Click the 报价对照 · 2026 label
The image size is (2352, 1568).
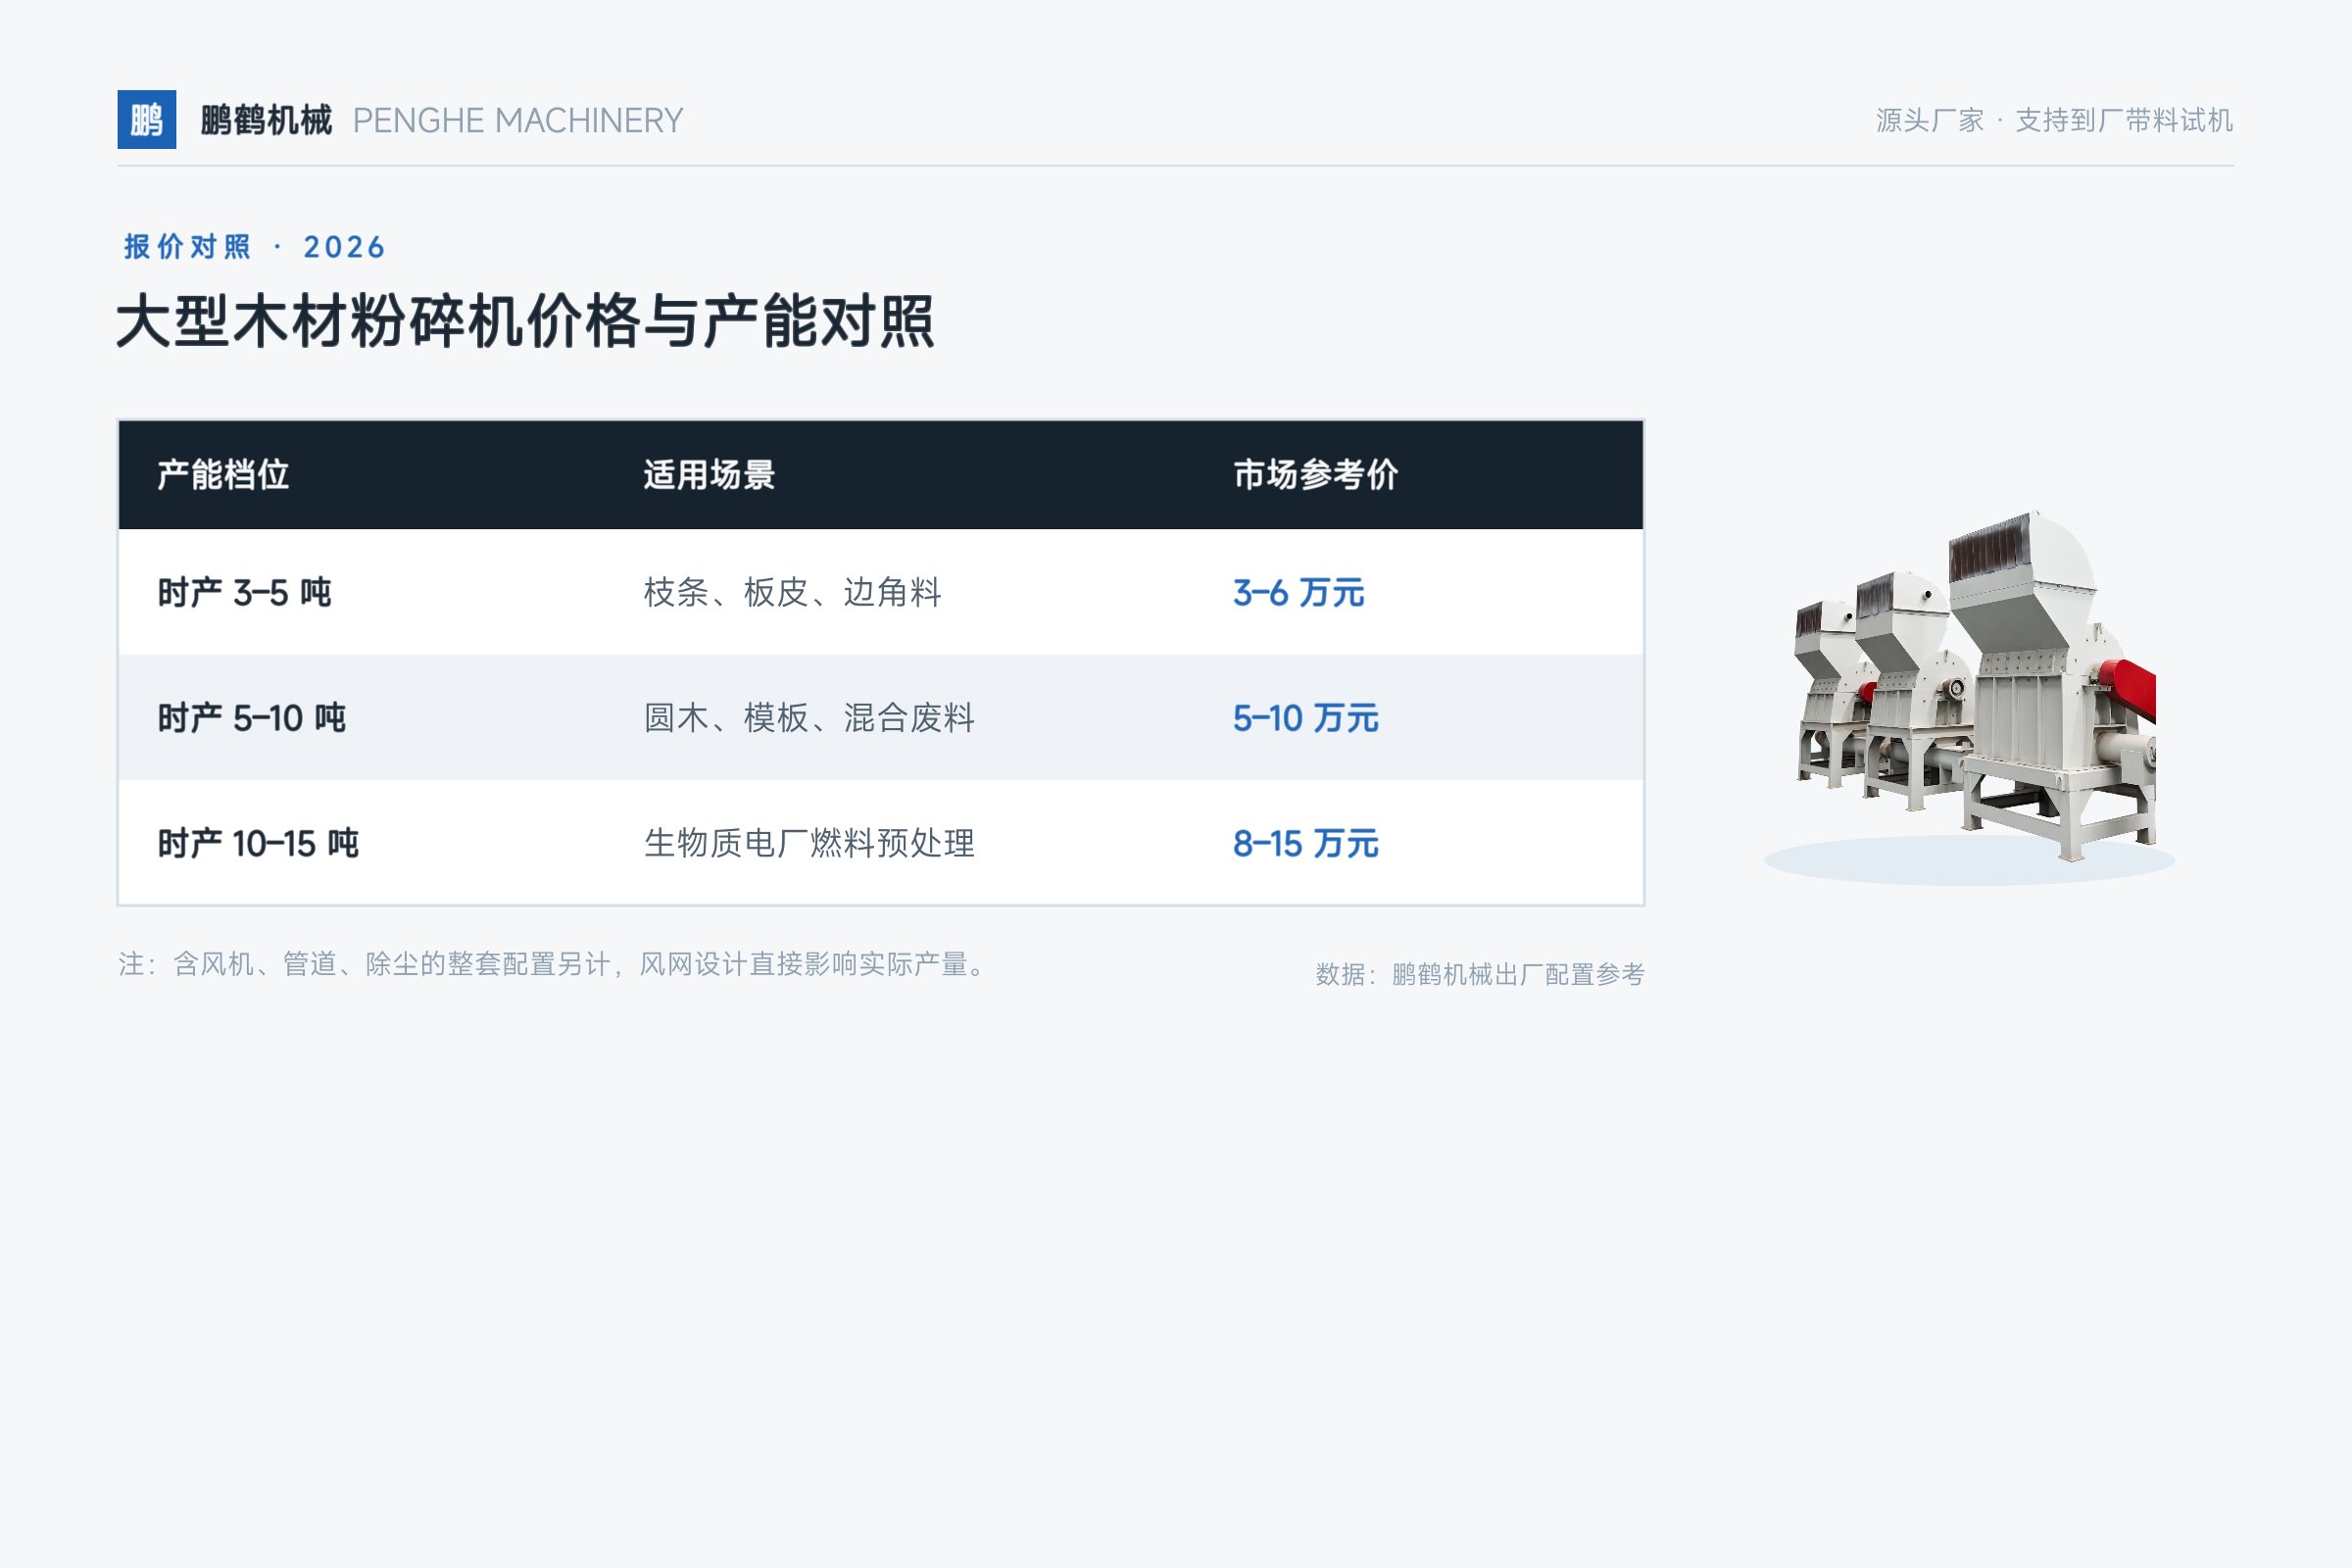(x=255, y=247)
